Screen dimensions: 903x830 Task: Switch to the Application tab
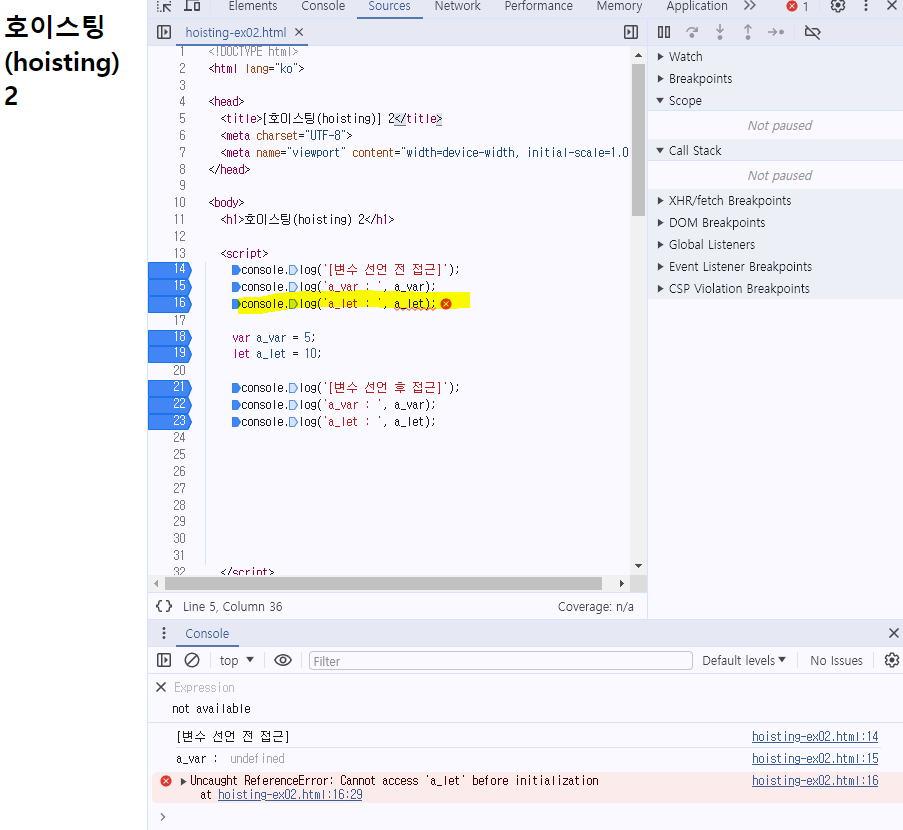[x=697, y=6]
